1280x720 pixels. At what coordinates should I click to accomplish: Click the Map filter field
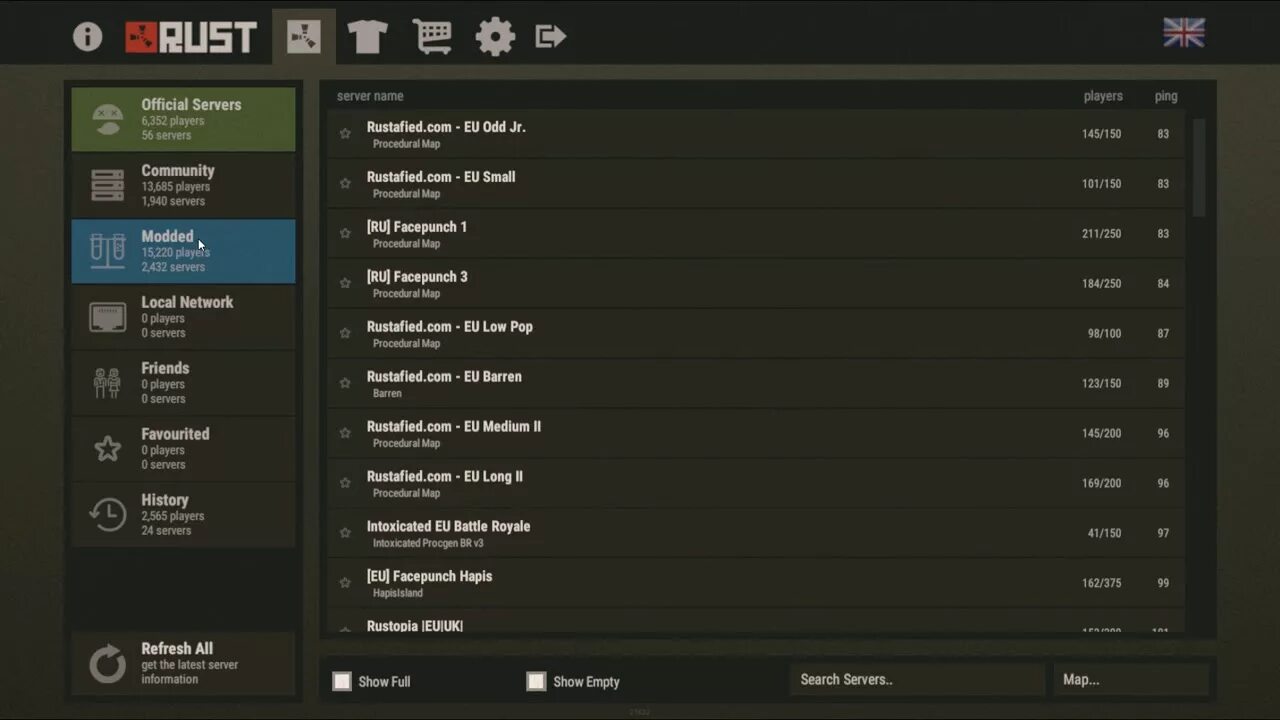point(1131,680)
